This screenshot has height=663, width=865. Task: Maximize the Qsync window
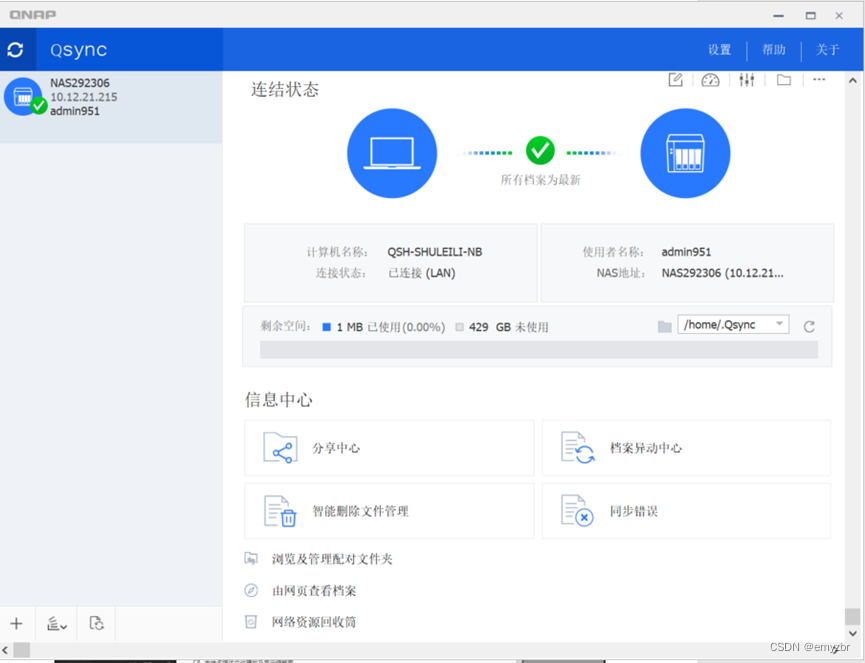coord(810,15)
